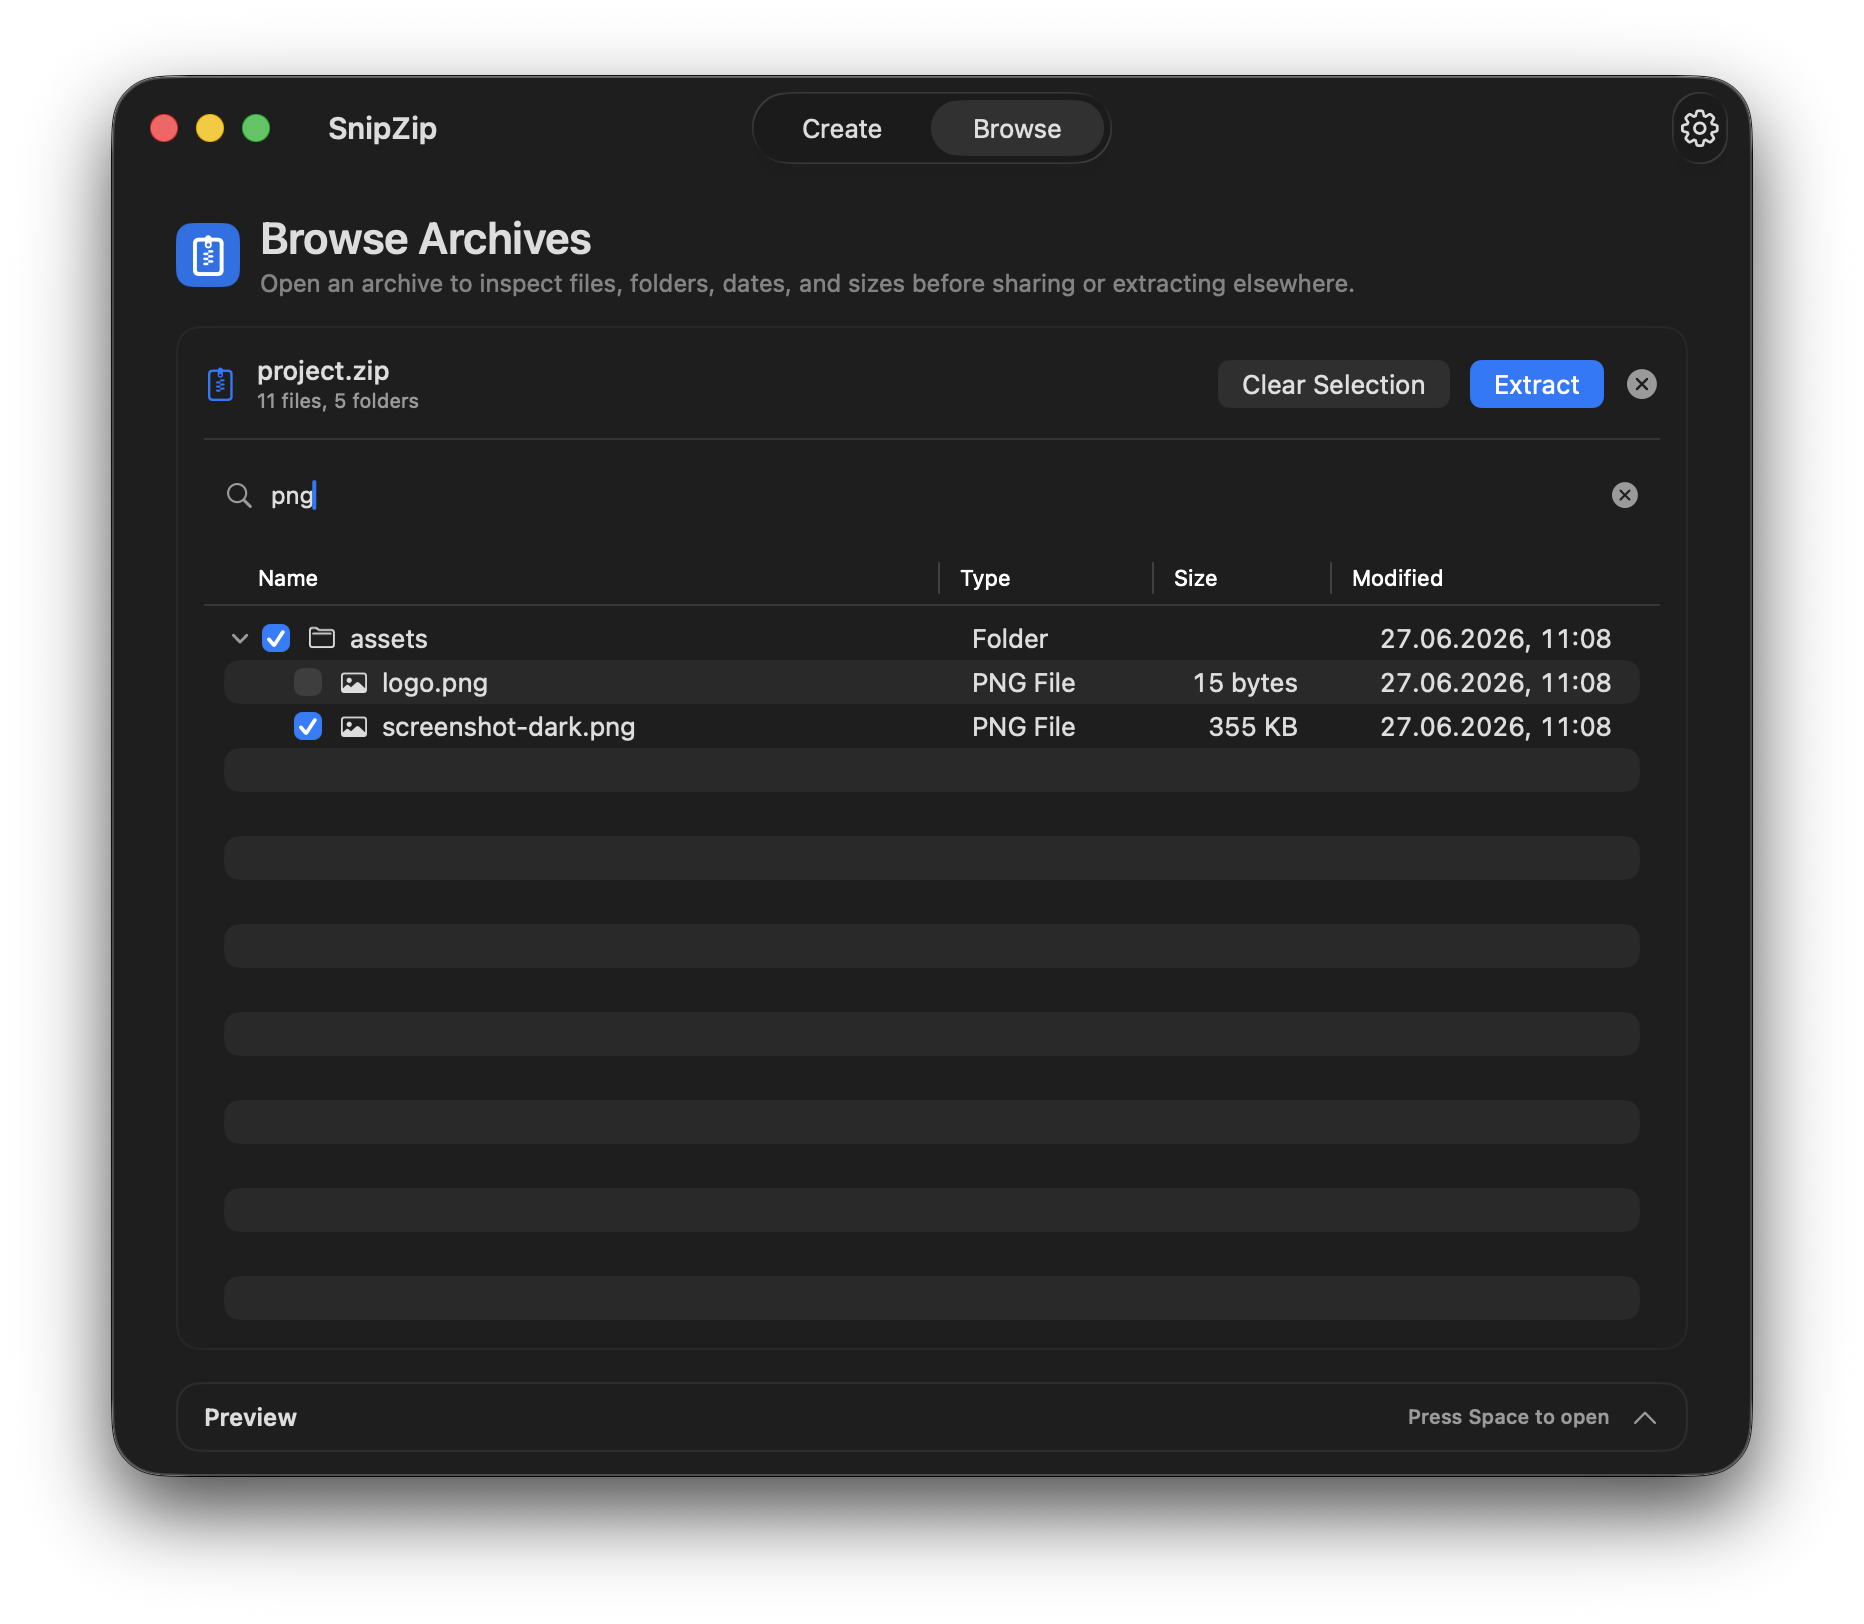
Task: Click the logo.png image file icon
Action: pos(354,683)
